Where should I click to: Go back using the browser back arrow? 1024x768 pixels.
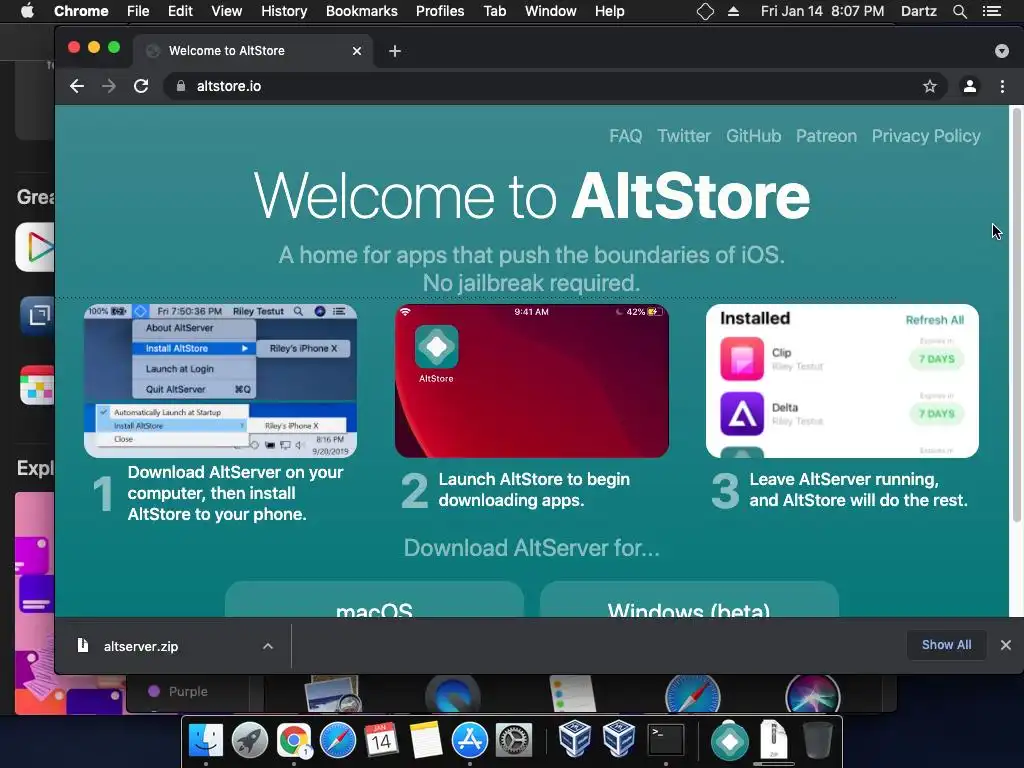(x=77, y=86)
